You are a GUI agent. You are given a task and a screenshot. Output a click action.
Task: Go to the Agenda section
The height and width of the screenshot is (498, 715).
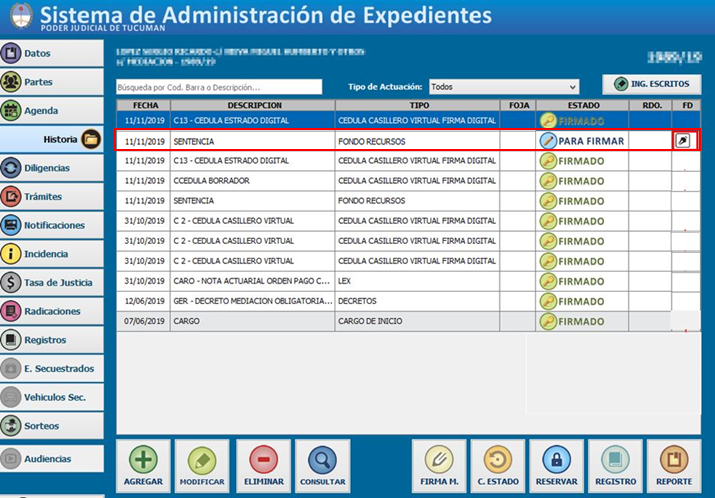(x=52, y=110)
